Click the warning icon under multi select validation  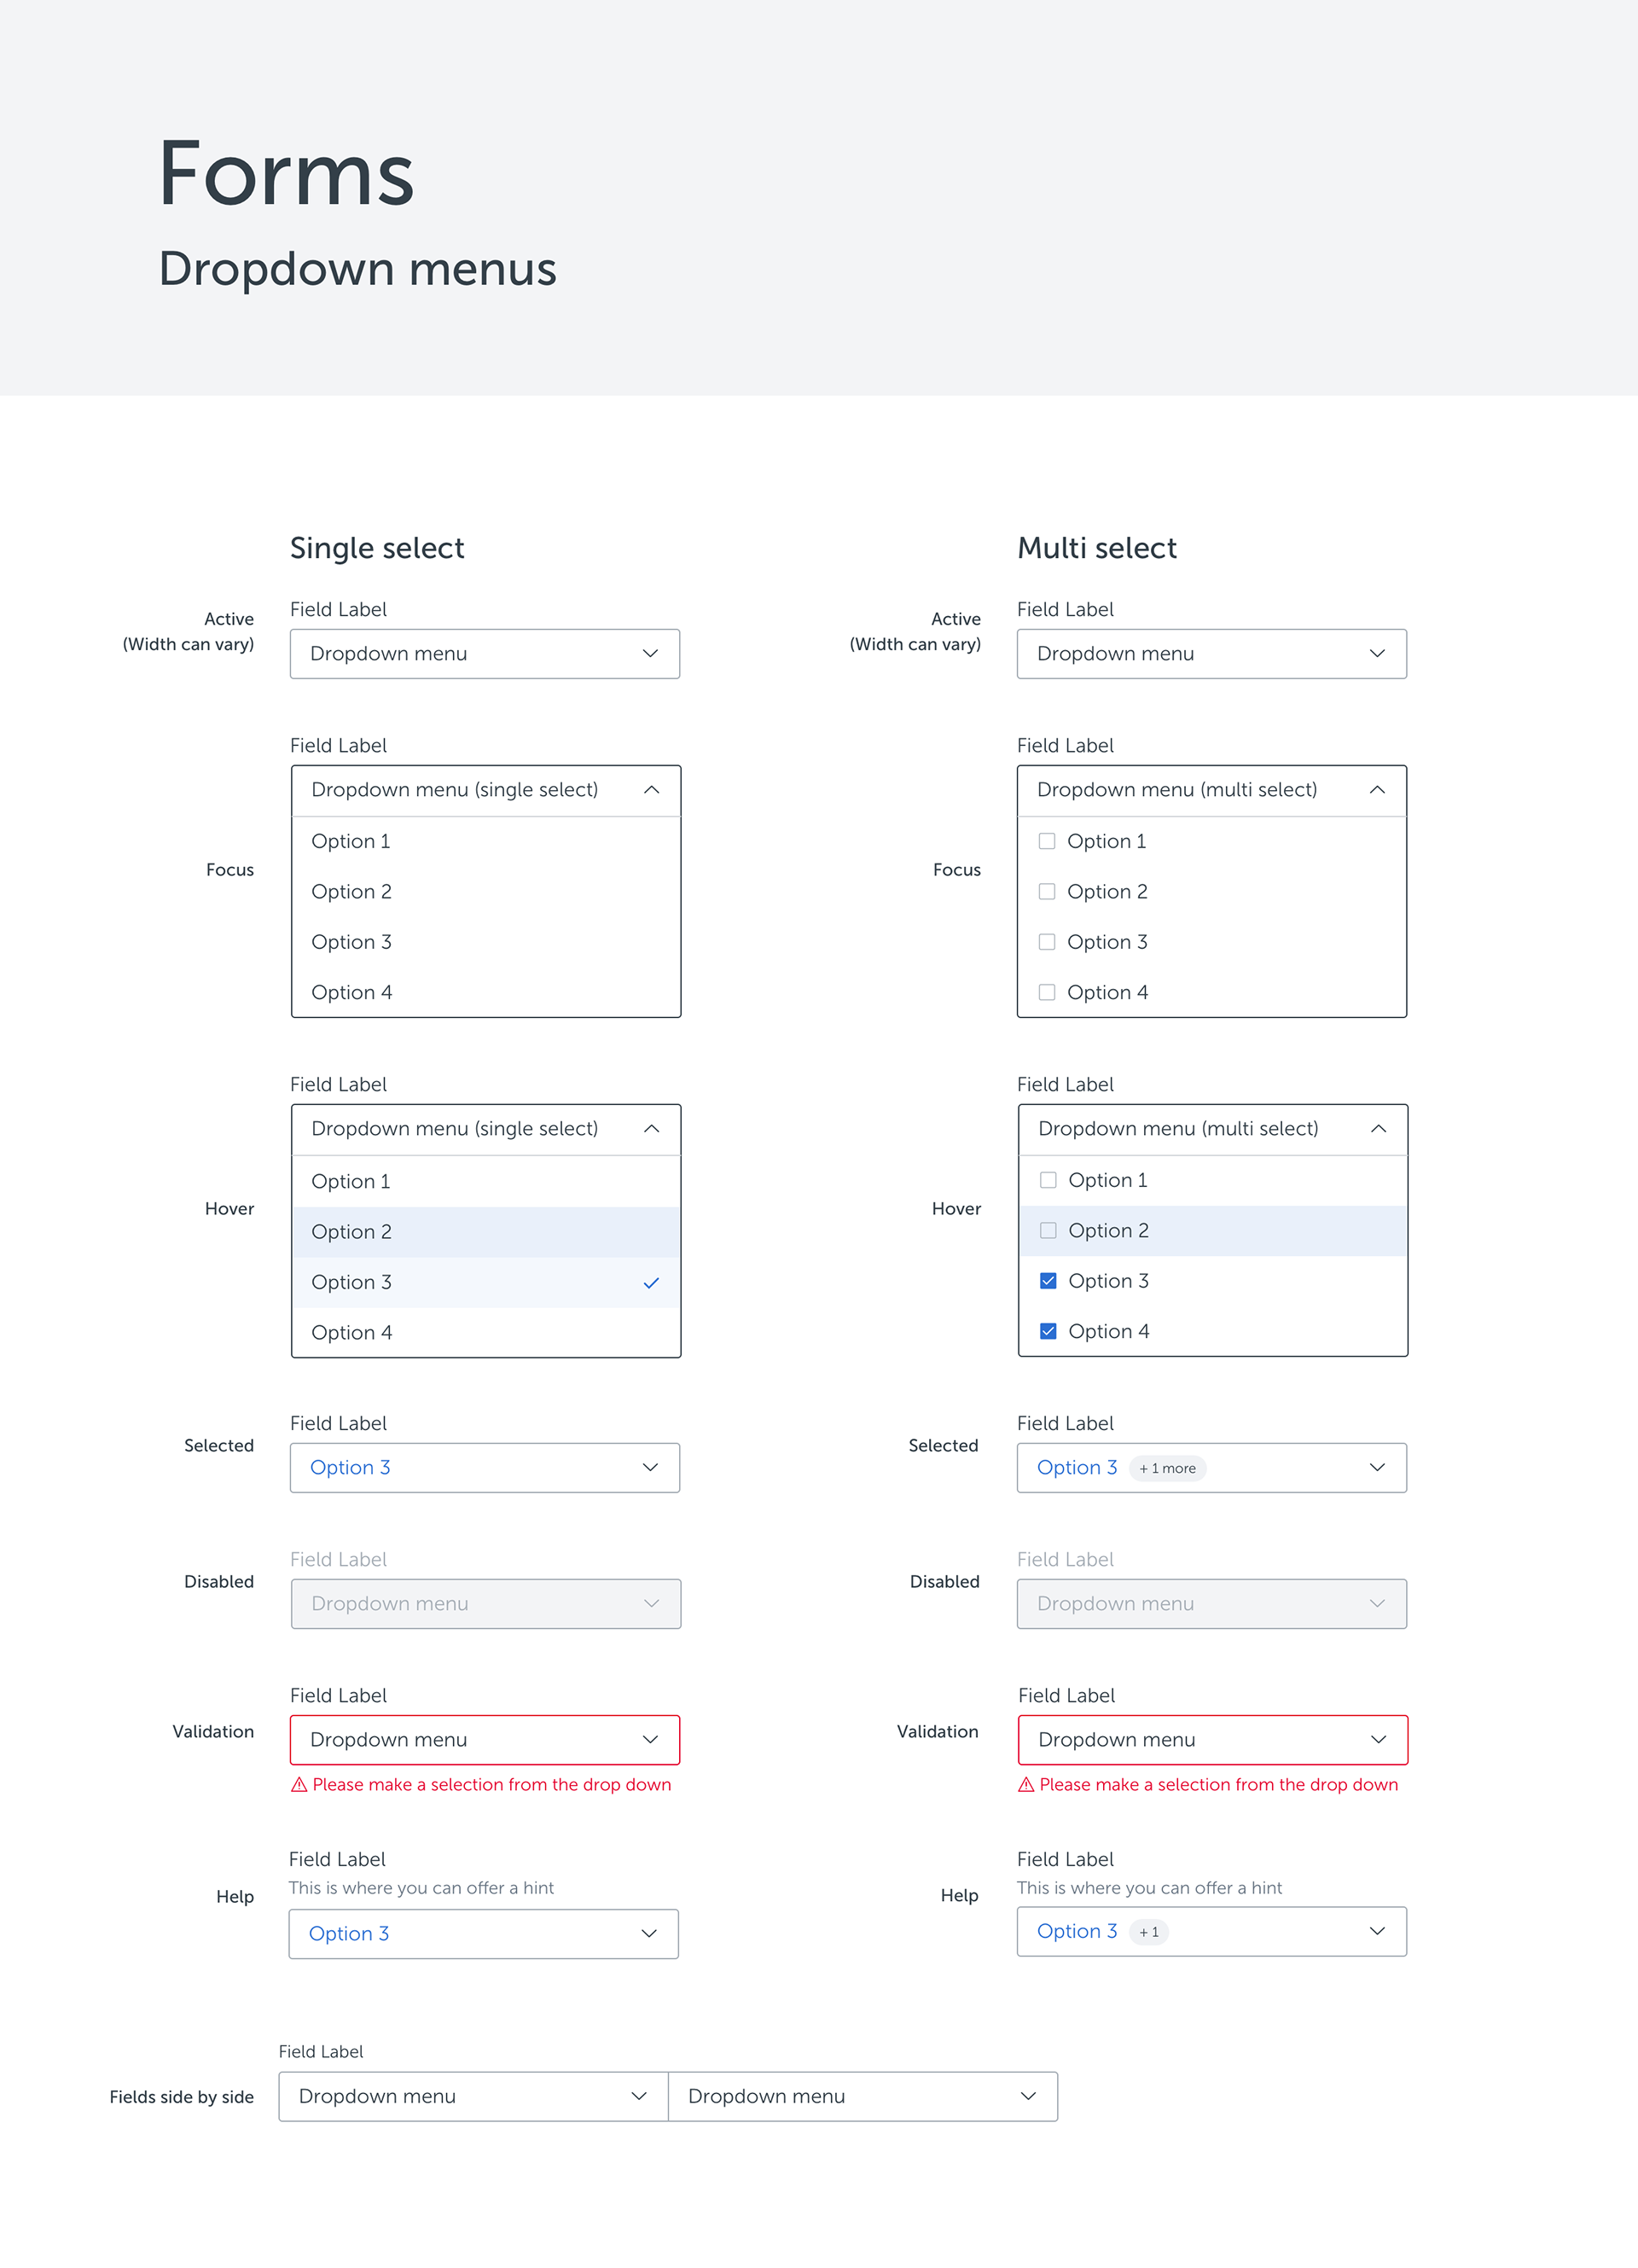pyautogui.click(x=1026, y=1785)
